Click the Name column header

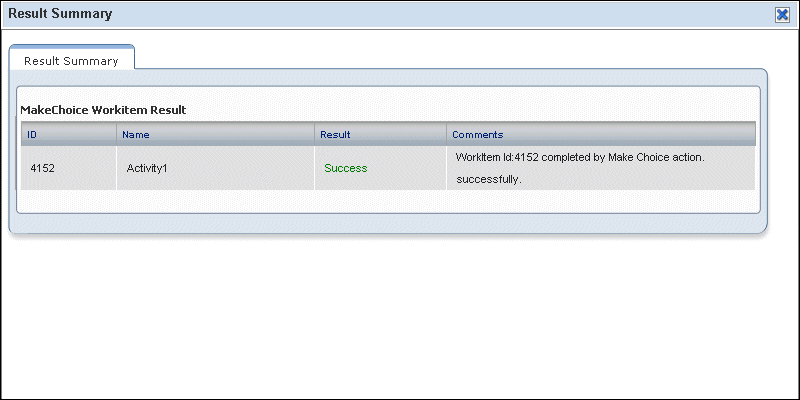(215, 135)
